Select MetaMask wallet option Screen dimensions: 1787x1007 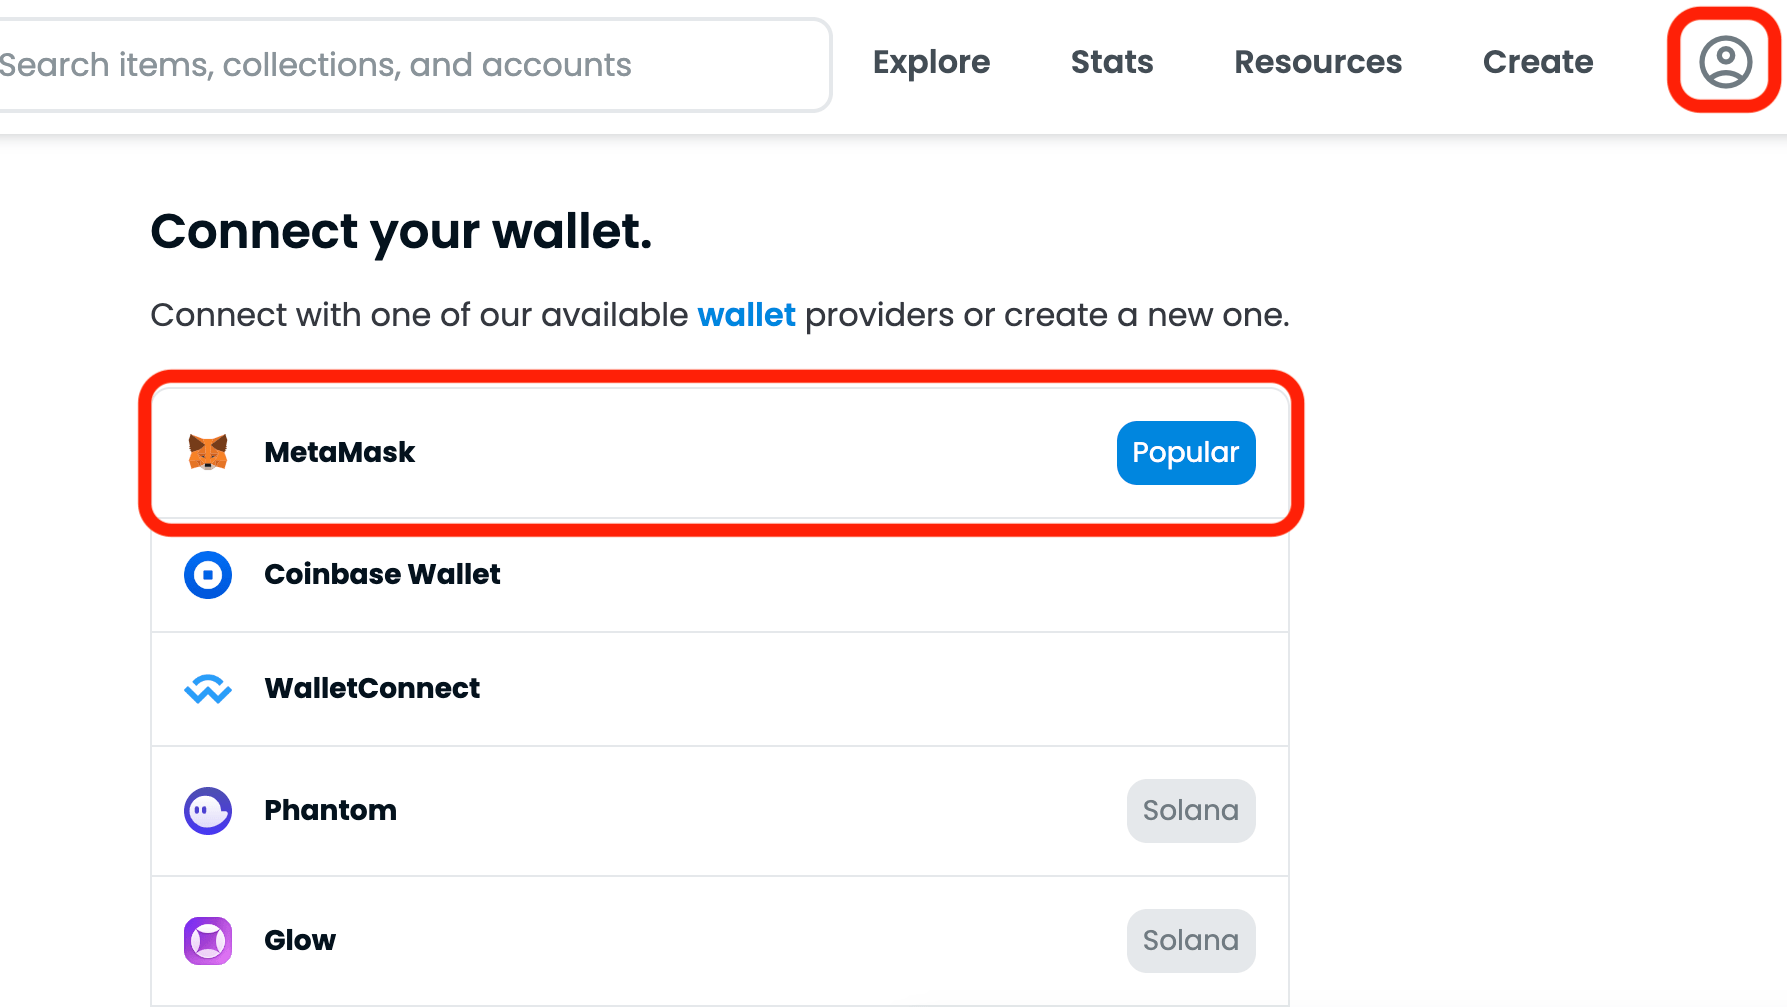(720, 453)
